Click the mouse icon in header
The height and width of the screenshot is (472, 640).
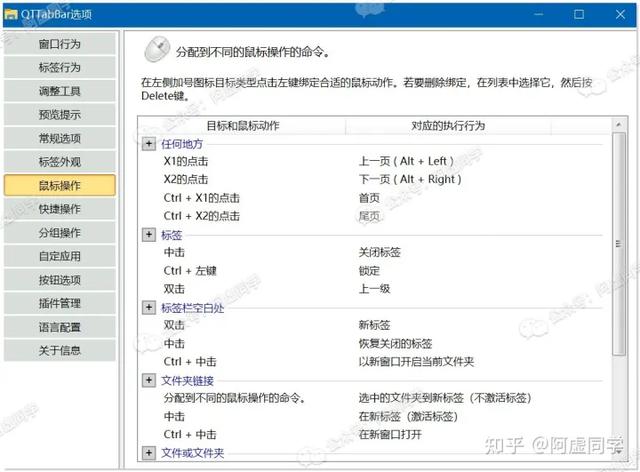point(157,50)
